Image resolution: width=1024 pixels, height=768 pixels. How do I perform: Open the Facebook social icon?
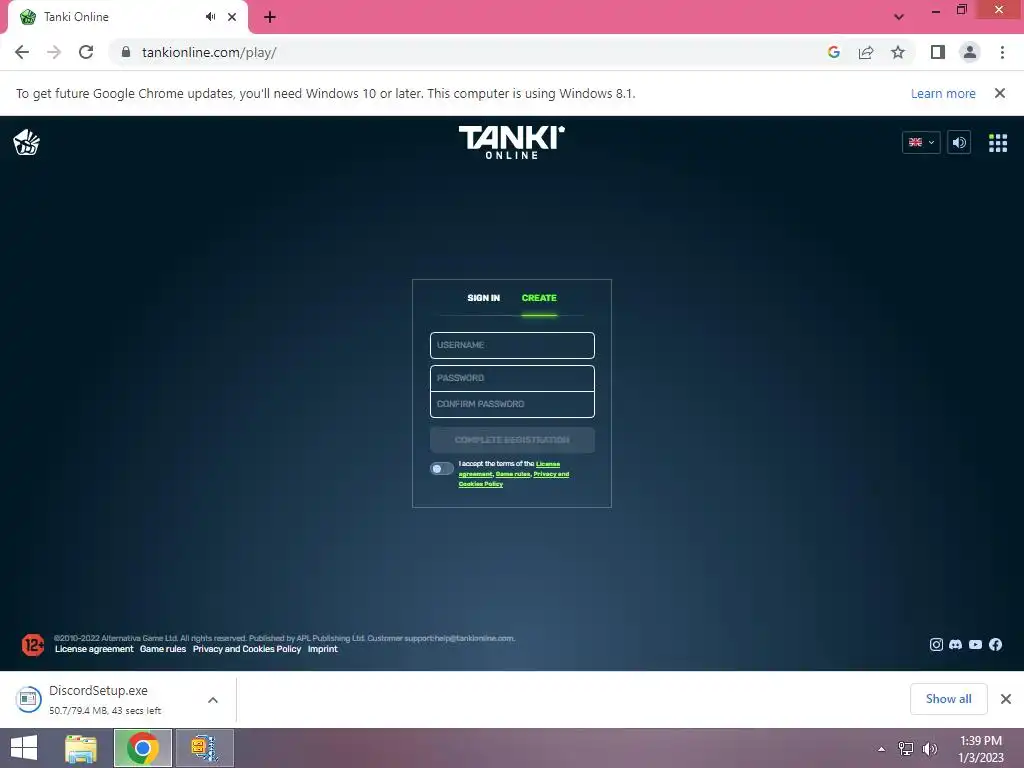(995, 645)
